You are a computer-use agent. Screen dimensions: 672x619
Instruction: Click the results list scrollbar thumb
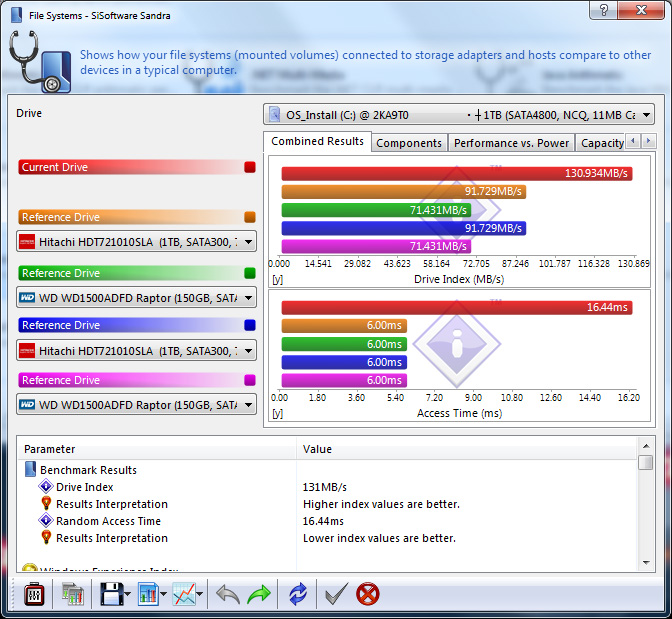coord(646,463)
